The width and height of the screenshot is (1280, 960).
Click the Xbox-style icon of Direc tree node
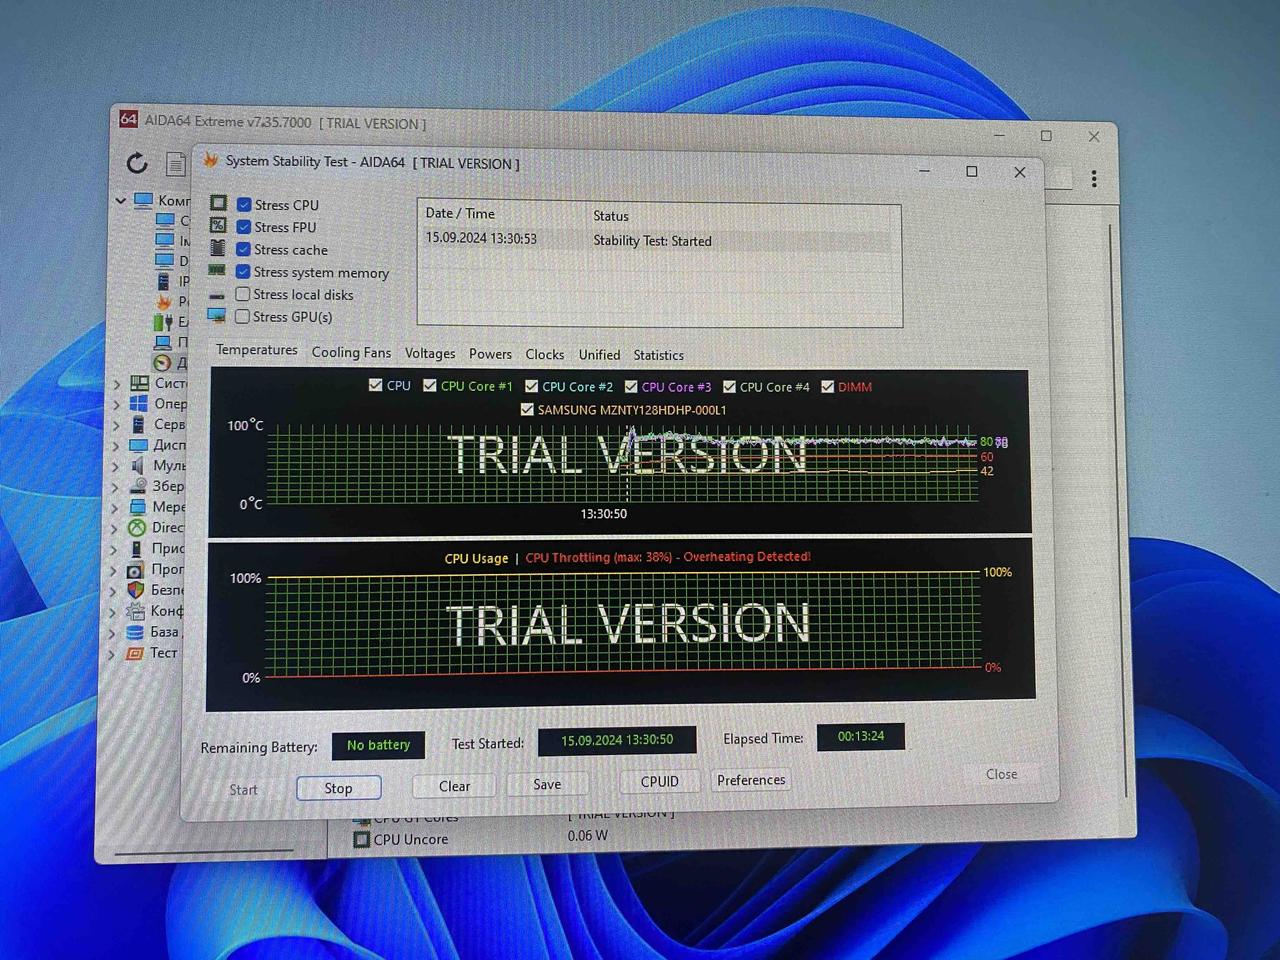tap(137, 528)
